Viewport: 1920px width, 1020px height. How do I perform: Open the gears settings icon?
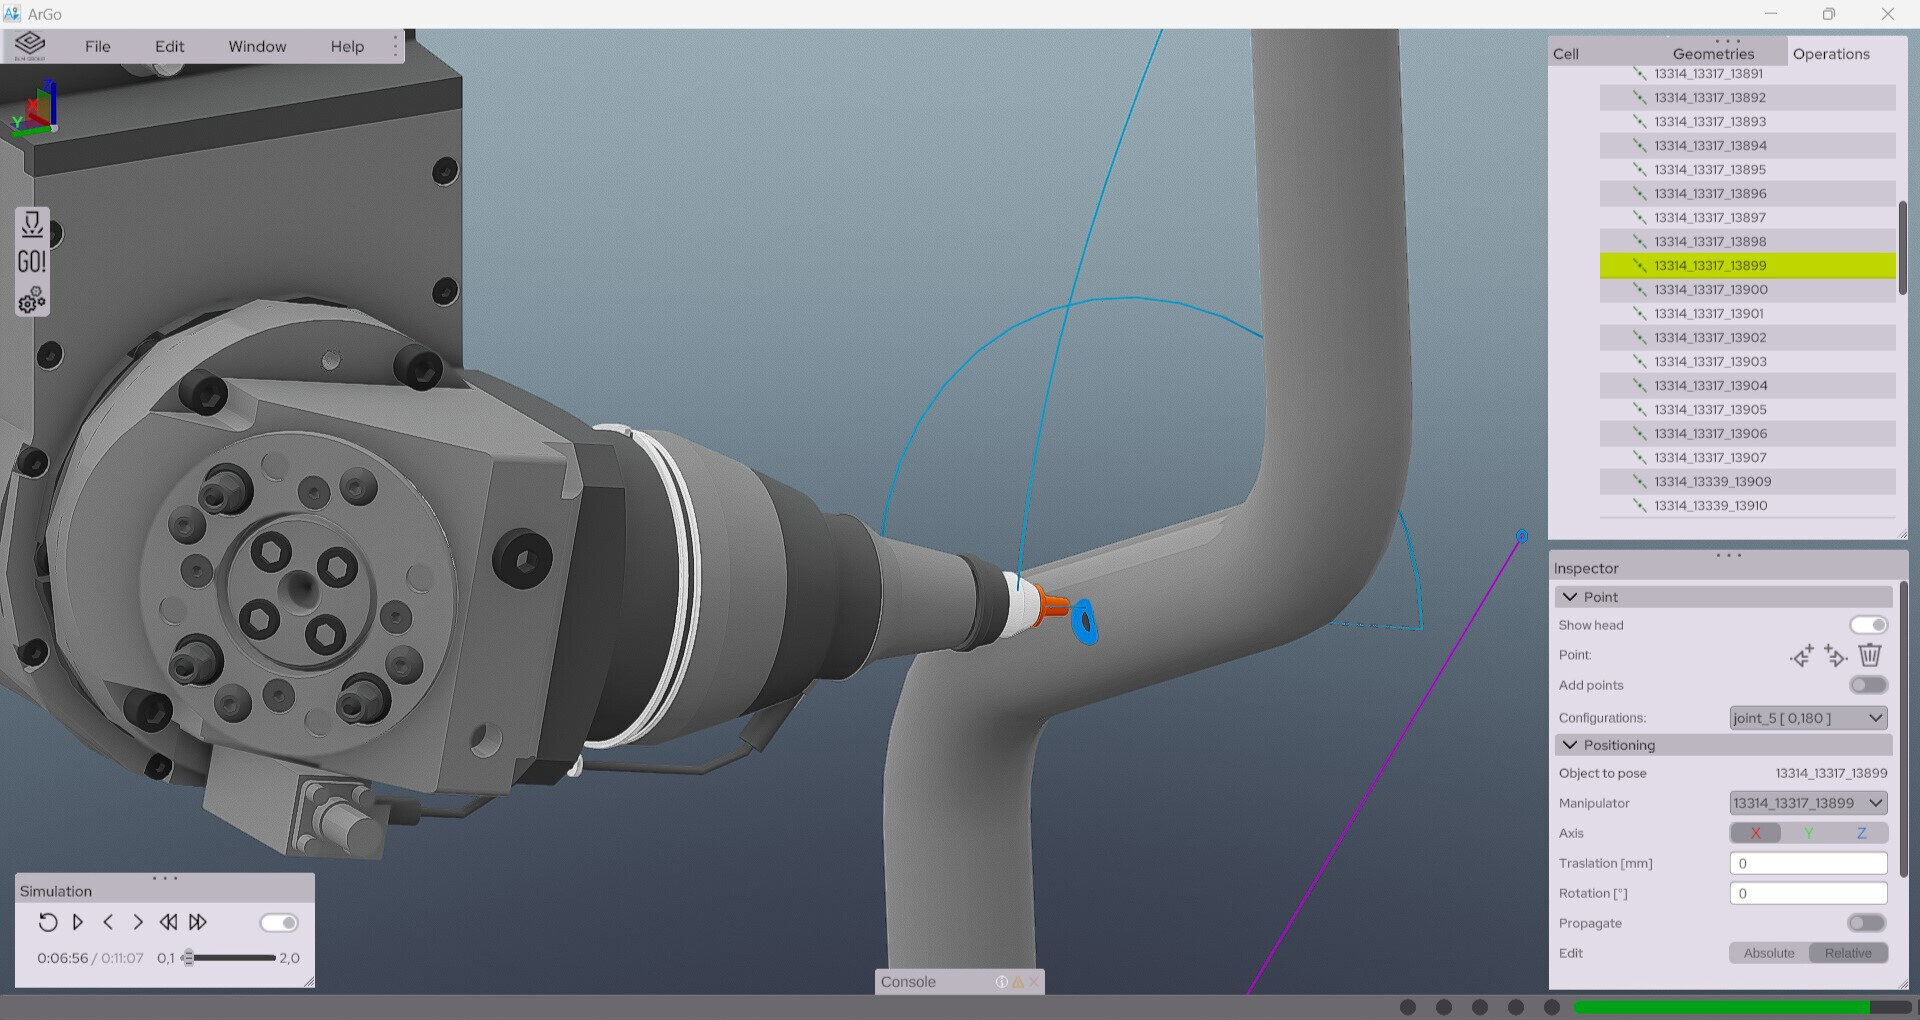click(32, 300)
